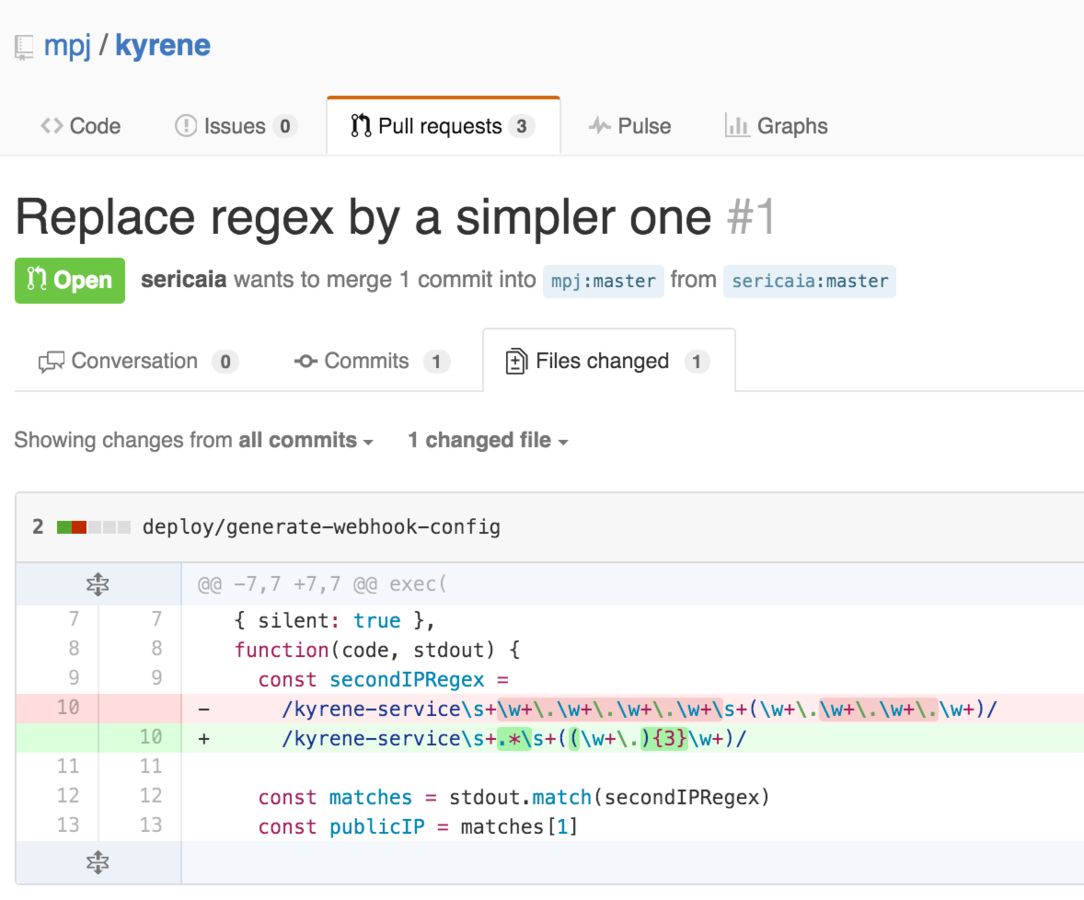Open file deploy/generate-webhook-config

pos(321,527)
